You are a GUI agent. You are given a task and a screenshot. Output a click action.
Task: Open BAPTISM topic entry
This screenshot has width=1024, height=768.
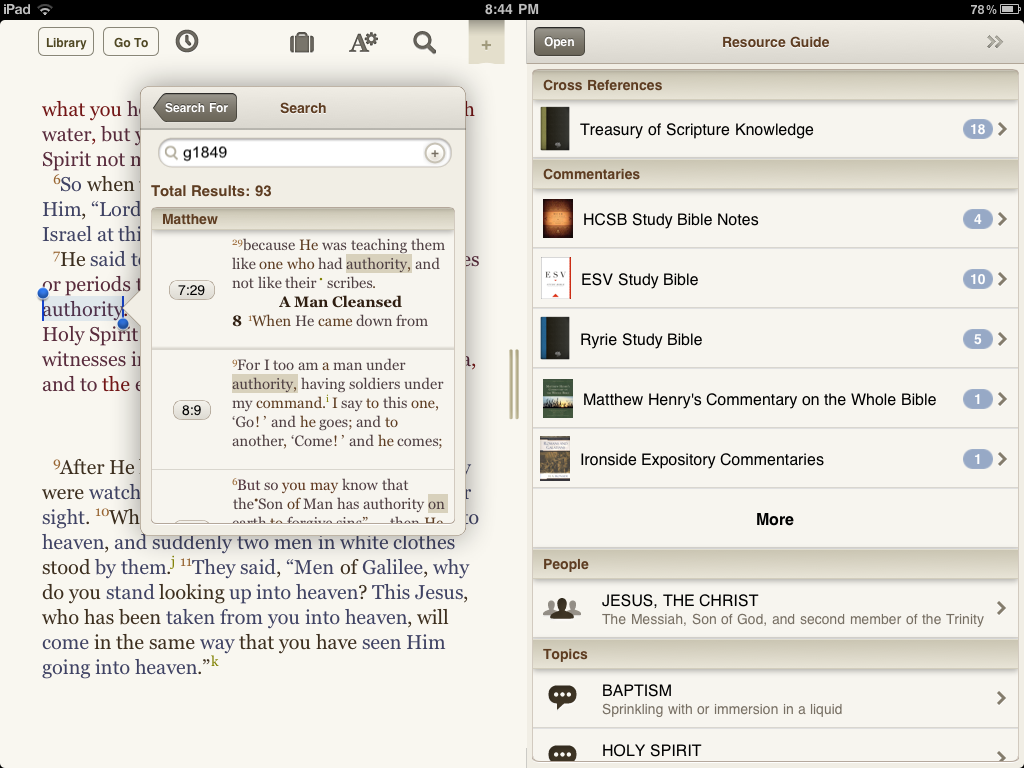775,699
